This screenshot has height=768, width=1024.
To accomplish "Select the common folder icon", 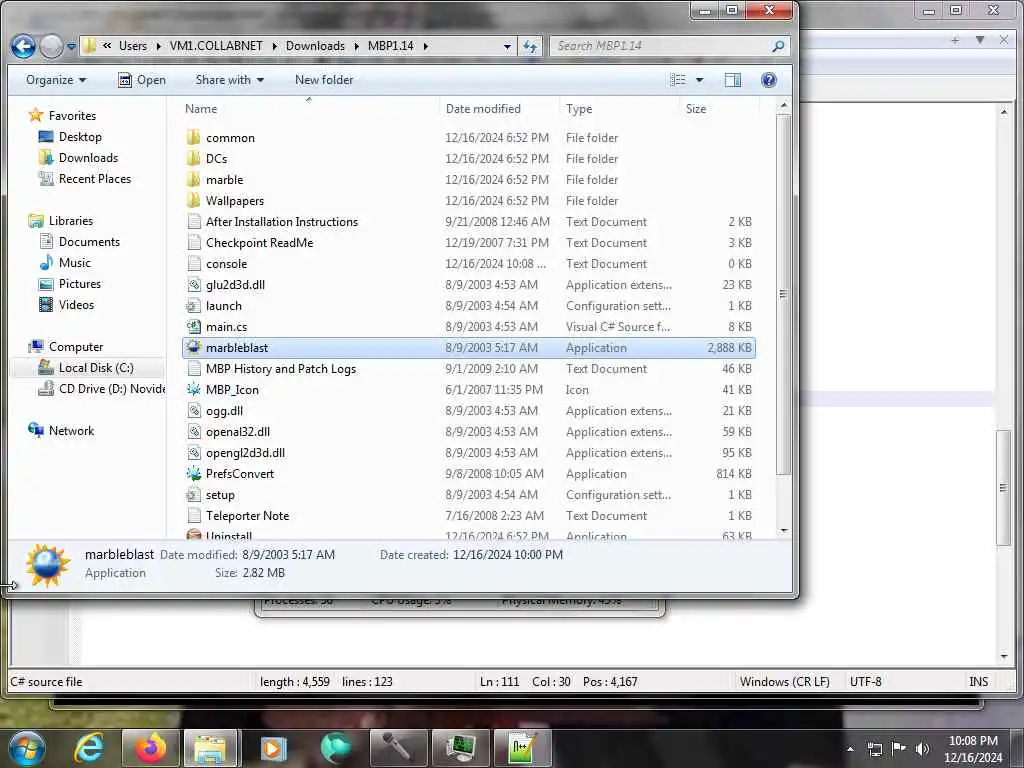I will pyautogui.click(x=193, y=137).
